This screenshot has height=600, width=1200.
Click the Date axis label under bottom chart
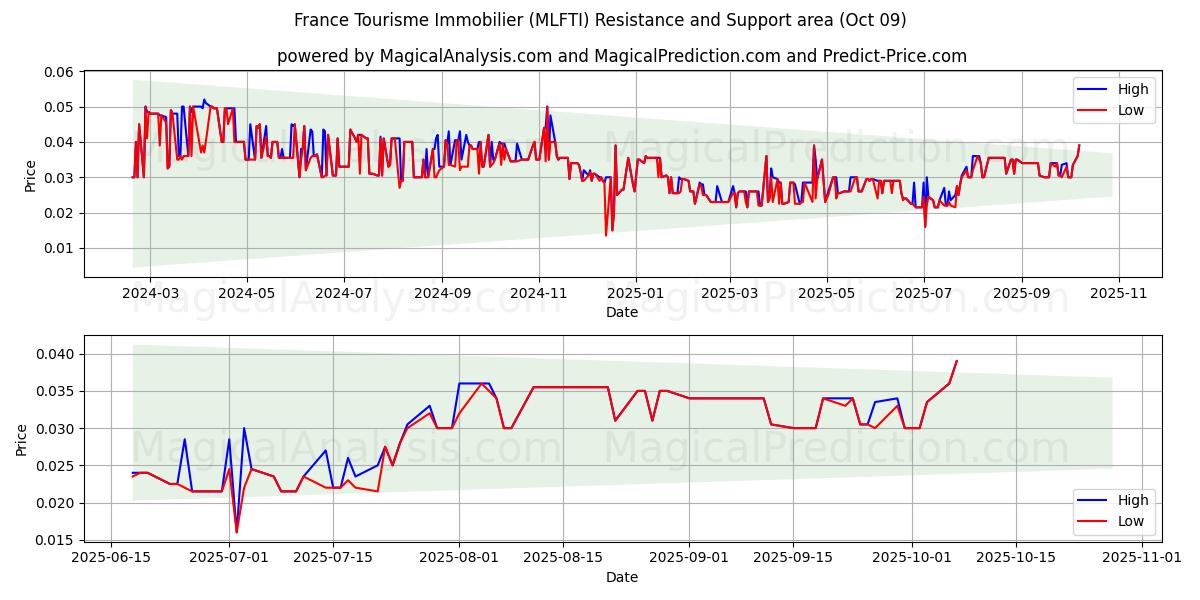tap(621, 577)
